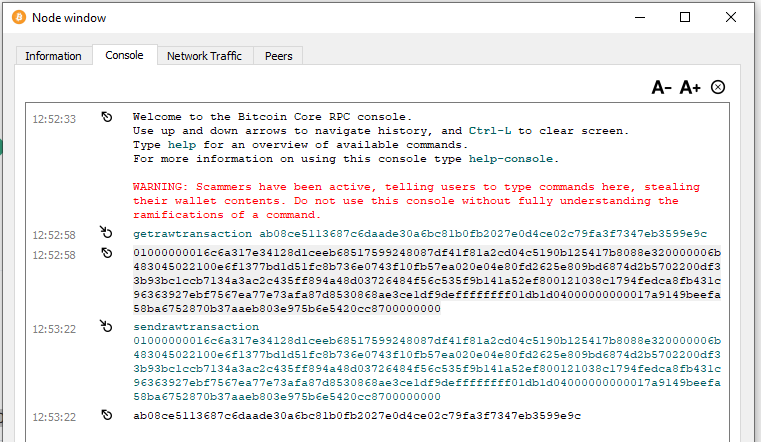The image size is (761, 442).
Task: Open the Network Traffic tab
Action: click(x=204, y=56)
